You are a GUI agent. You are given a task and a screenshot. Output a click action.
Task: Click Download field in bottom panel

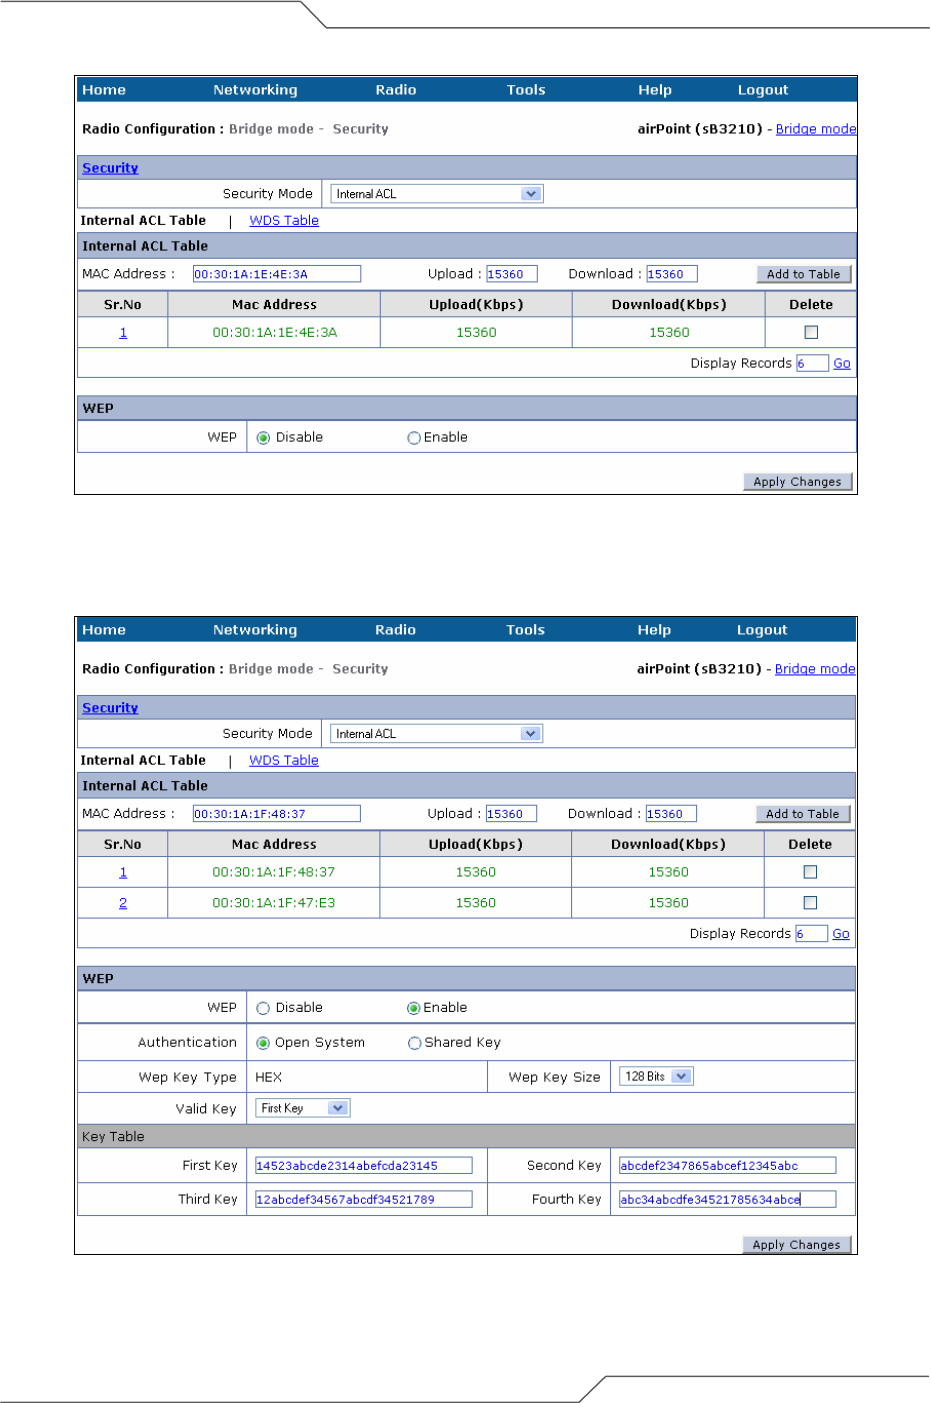pos(671,814)
